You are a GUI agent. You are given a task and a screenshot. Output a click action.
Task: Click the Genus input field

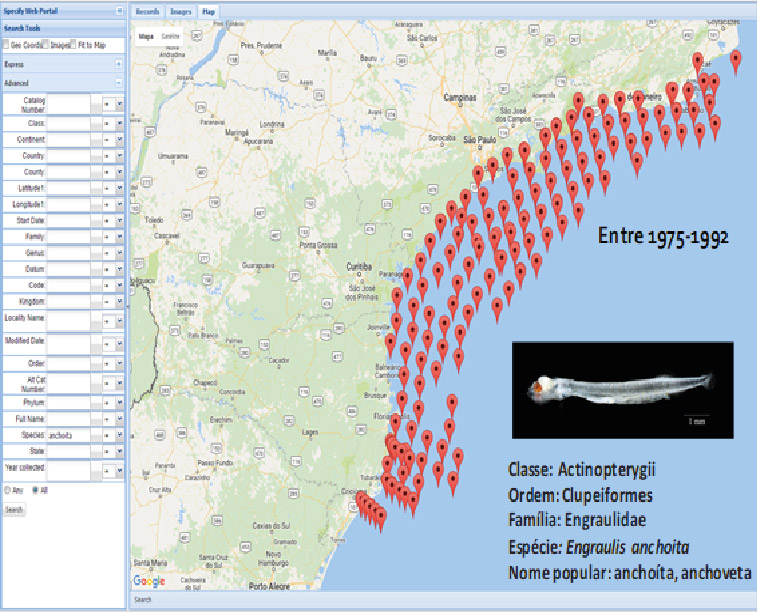69,253
